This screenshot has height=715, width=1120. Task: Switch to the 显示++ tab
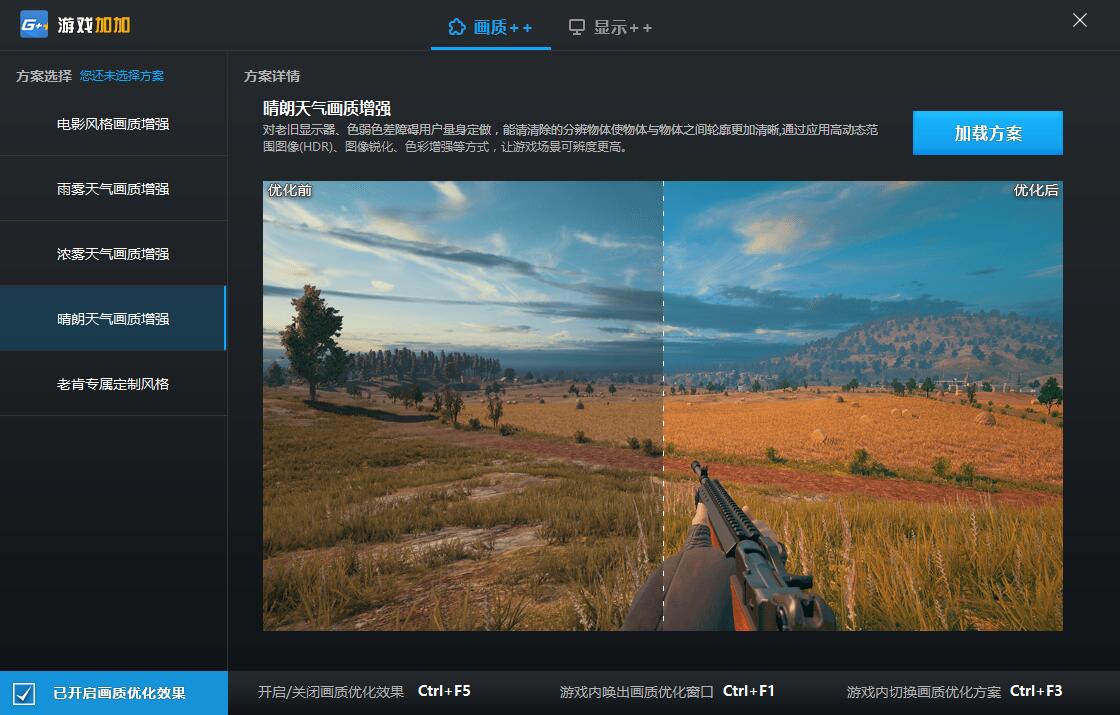tap(610, 27)
